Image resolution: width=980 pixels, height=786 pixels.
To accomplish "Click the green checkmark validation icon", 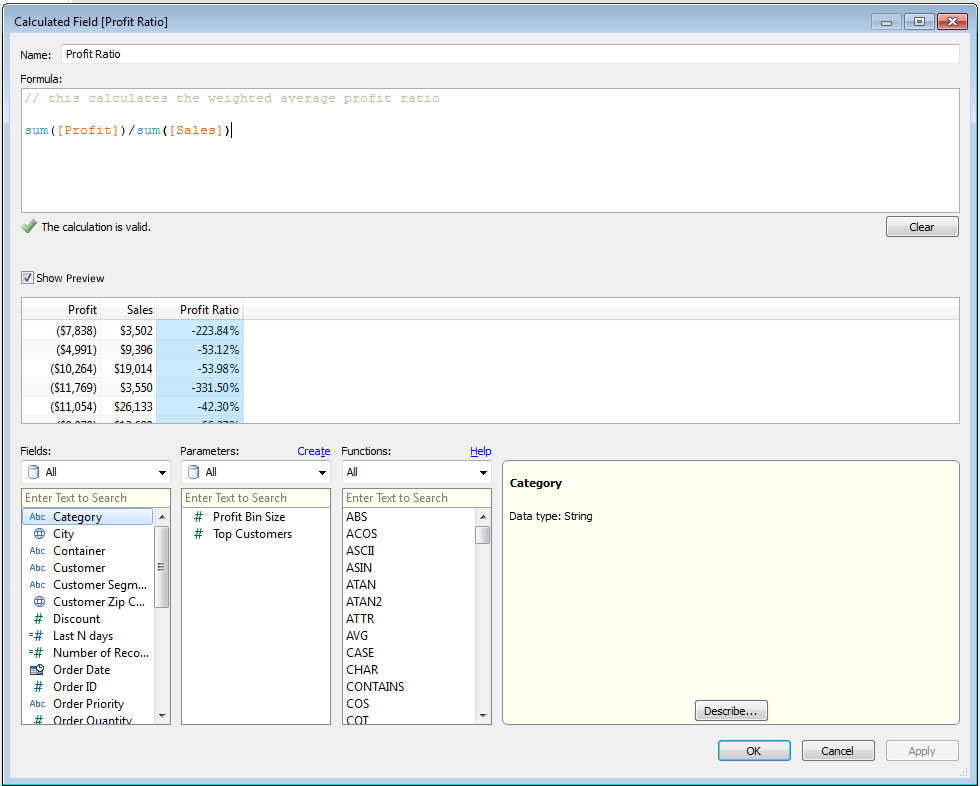I will [29, 227].
